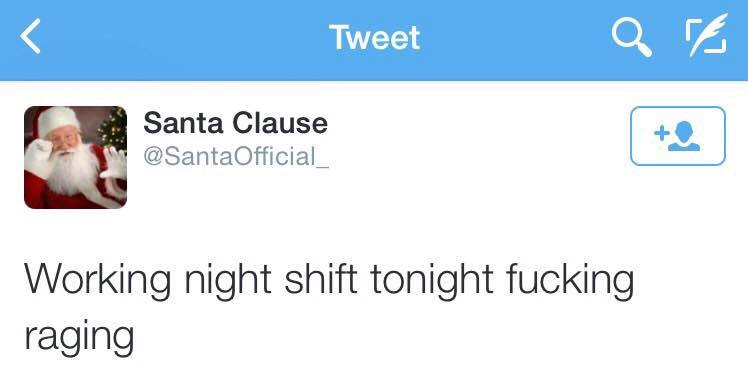Image resolution: width=748 pixels, height=369 pixels.
Task: Open Santa Clause's profile picture
Action: (x=75, y=157)
